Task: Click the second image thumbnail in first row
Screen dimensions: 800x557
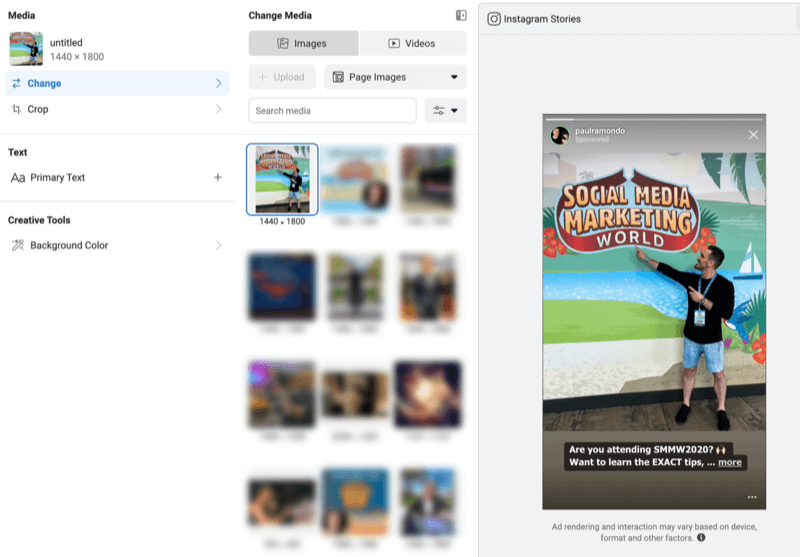Action: (x=355, y=179)
